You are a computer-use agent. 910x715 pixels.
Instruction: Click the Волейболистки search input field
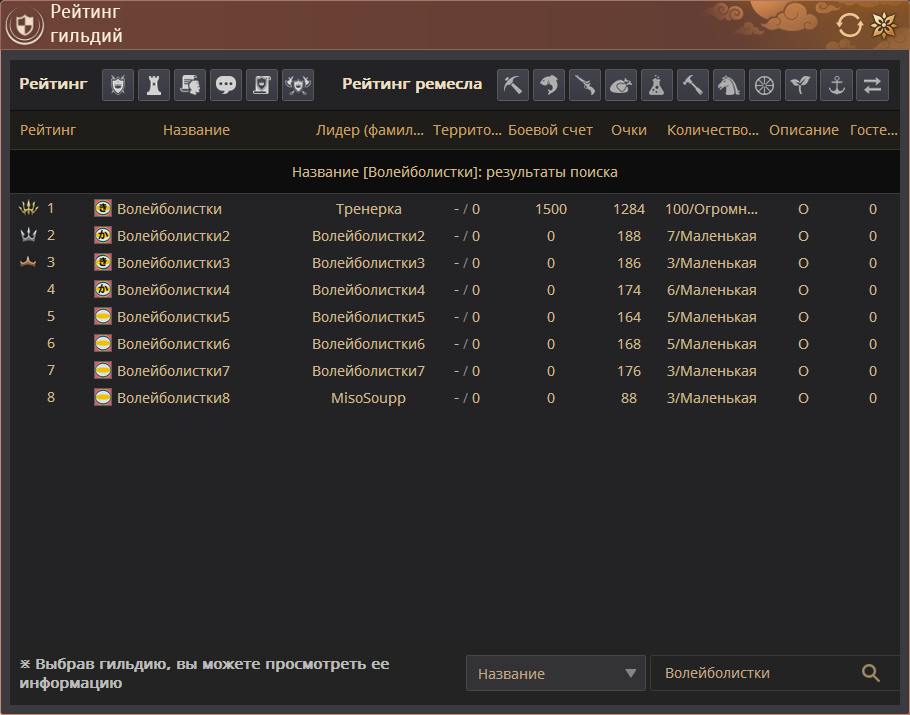coord(755,673)
